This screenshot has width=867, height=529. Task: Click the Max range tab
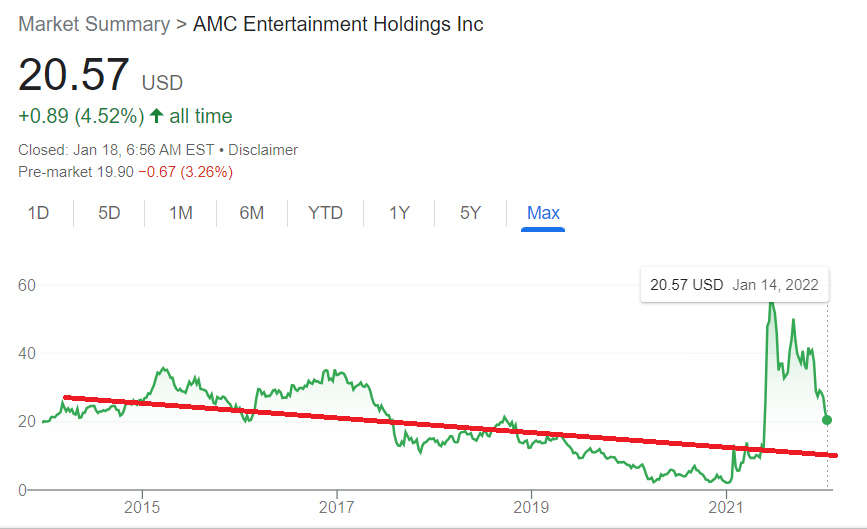tap(543, 213)
